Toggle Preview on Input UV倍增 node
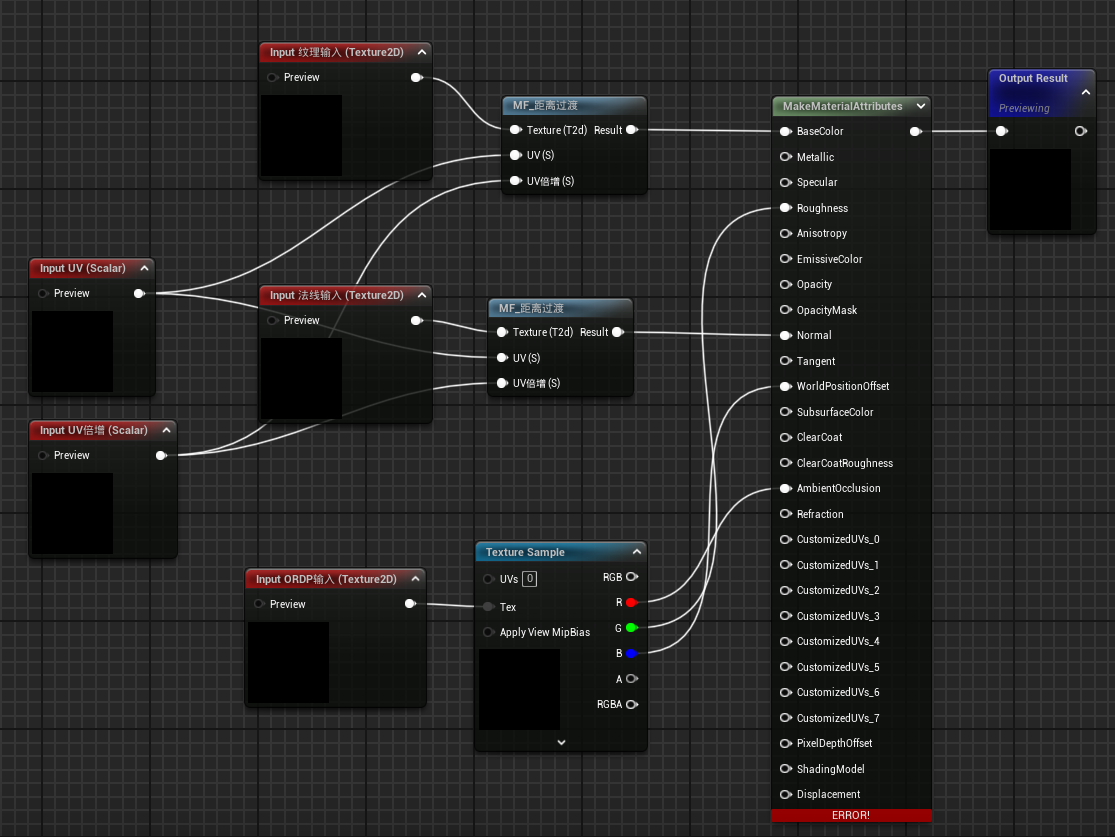Screen dimensions: 1115x837 (43, 456)
